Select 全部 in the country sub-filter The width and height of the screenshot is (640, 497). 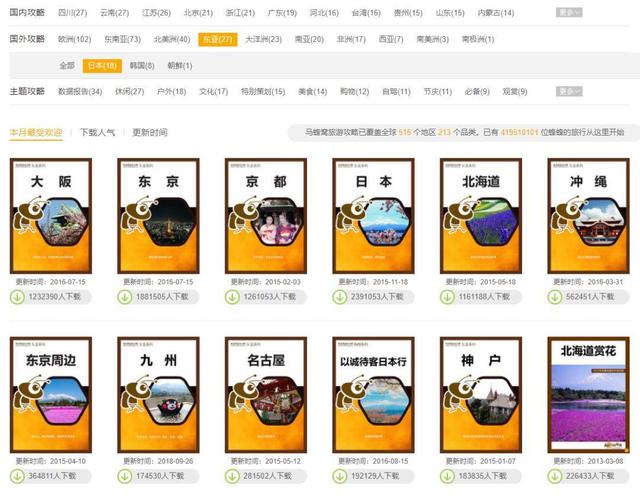point(67,66)
